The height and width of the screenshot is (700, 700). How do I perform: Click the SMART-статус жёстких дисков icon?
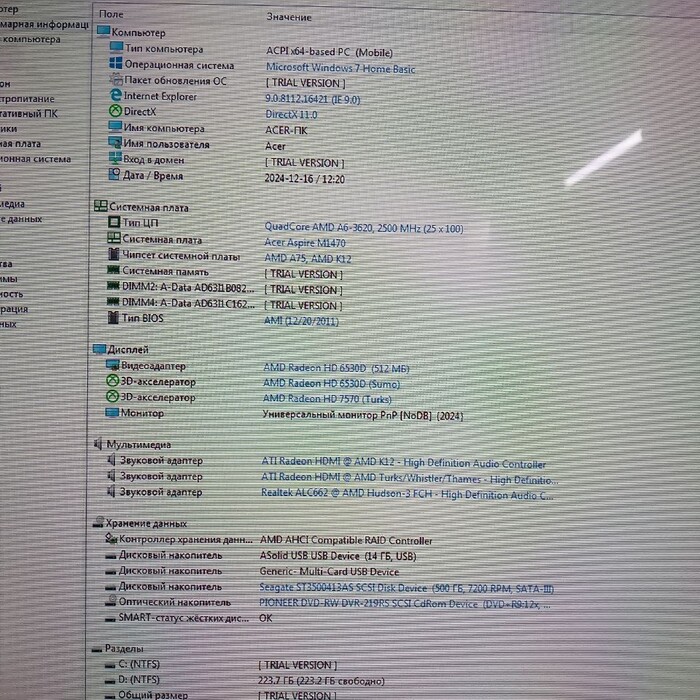(110, 619)
